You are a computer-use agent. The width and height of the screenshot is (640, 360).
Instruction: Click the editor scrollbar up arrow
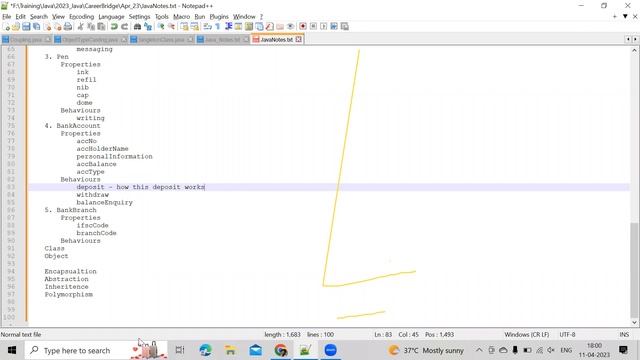pos(634,50)
